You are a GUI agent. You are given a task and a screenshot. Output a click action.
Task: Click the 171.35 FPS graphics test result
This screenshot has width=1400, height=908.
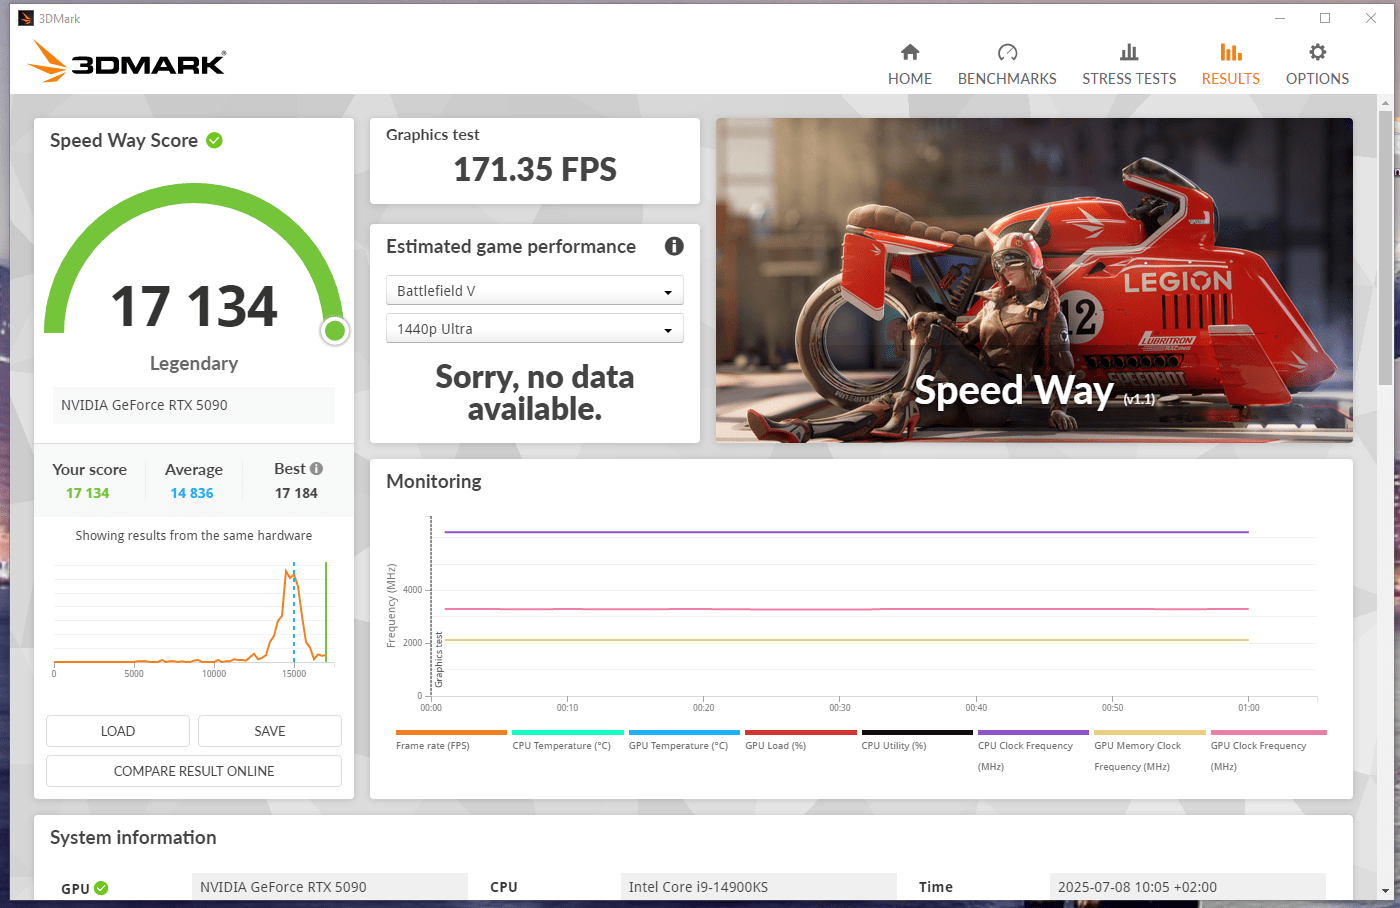(535, 170)
